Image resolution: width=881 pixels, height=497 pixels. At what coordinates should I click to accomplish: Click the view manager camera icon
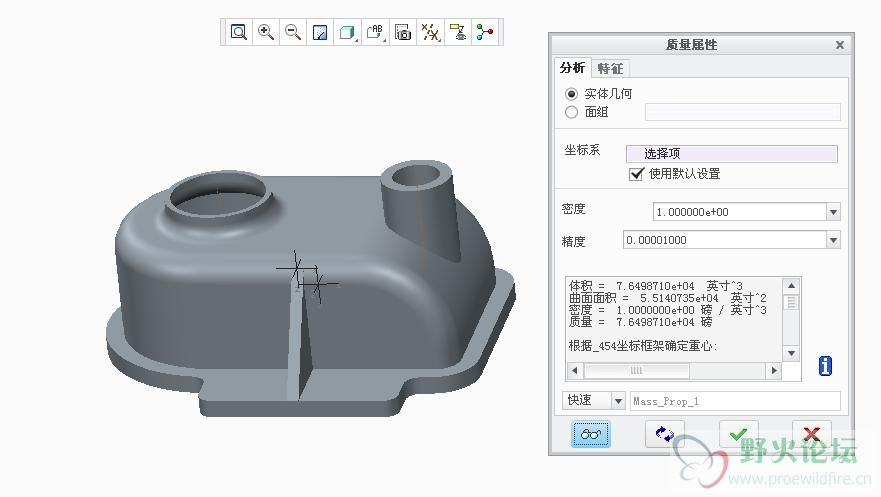point(402,32)
